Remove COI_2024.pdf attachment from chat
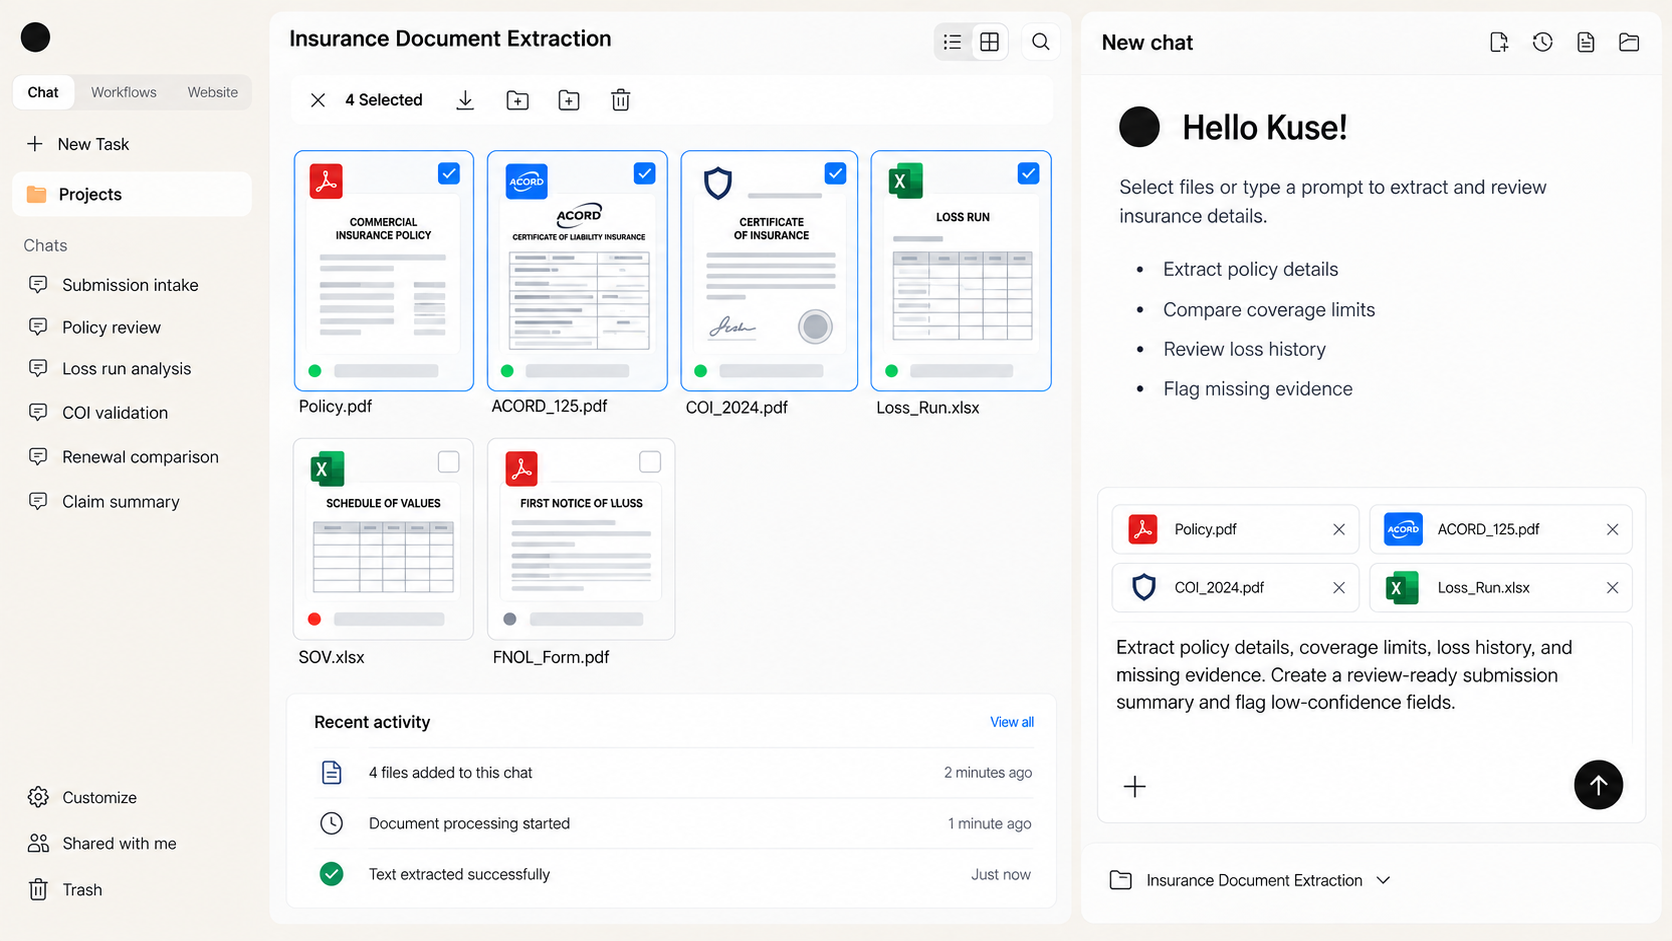The image size is (1672, 941). (x=1339, y=587)
